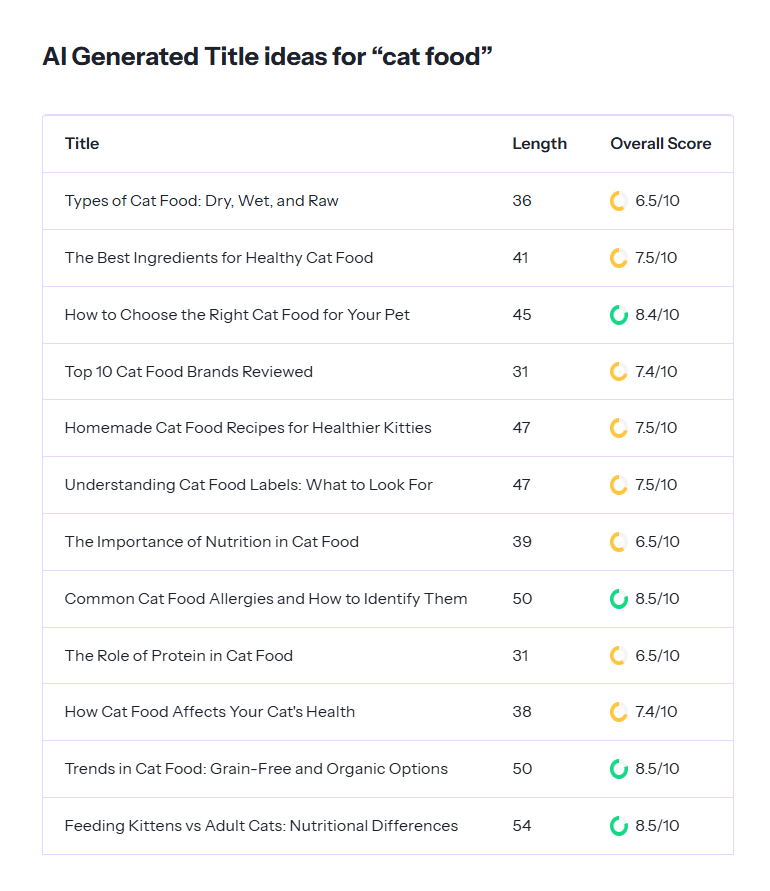Click green score ring for Grain-Free Trends row
The width and height of the screenshot is (770, 891).
click(619, 769)
